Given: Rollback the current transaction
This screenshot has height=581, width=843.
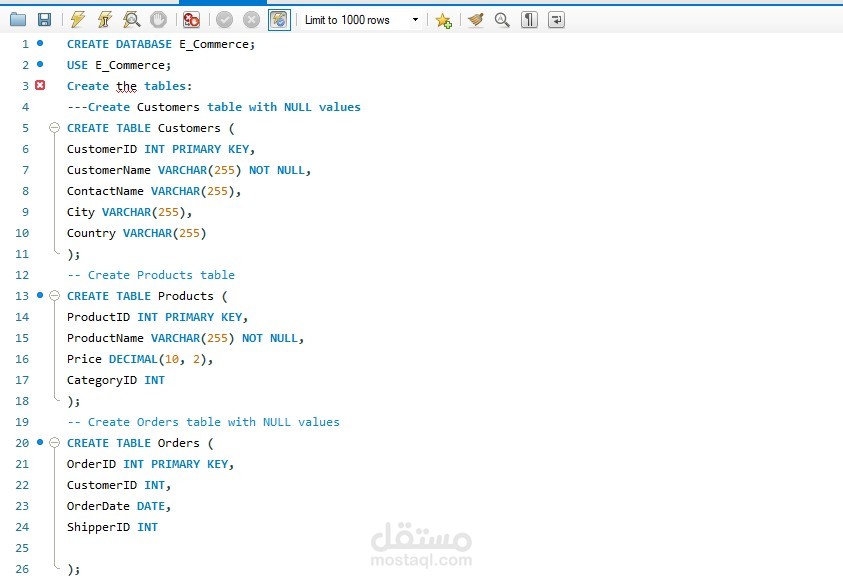Looking at the screenshot, I should pyautogui.click(x=249, y=19).
